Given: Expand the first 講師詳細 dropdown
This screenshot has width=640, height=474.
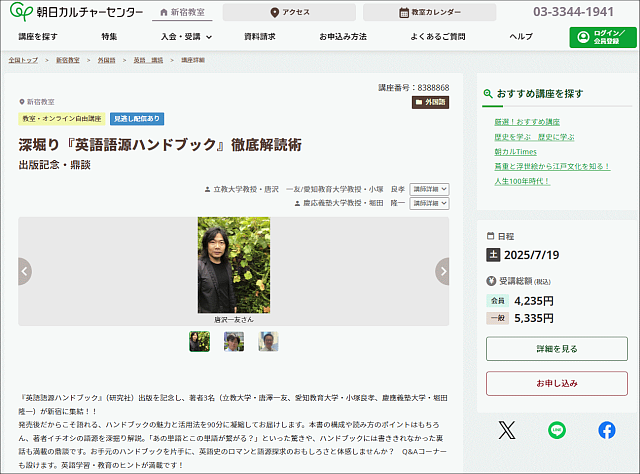Looking at the screenshot, I should (x=429, y=188).
